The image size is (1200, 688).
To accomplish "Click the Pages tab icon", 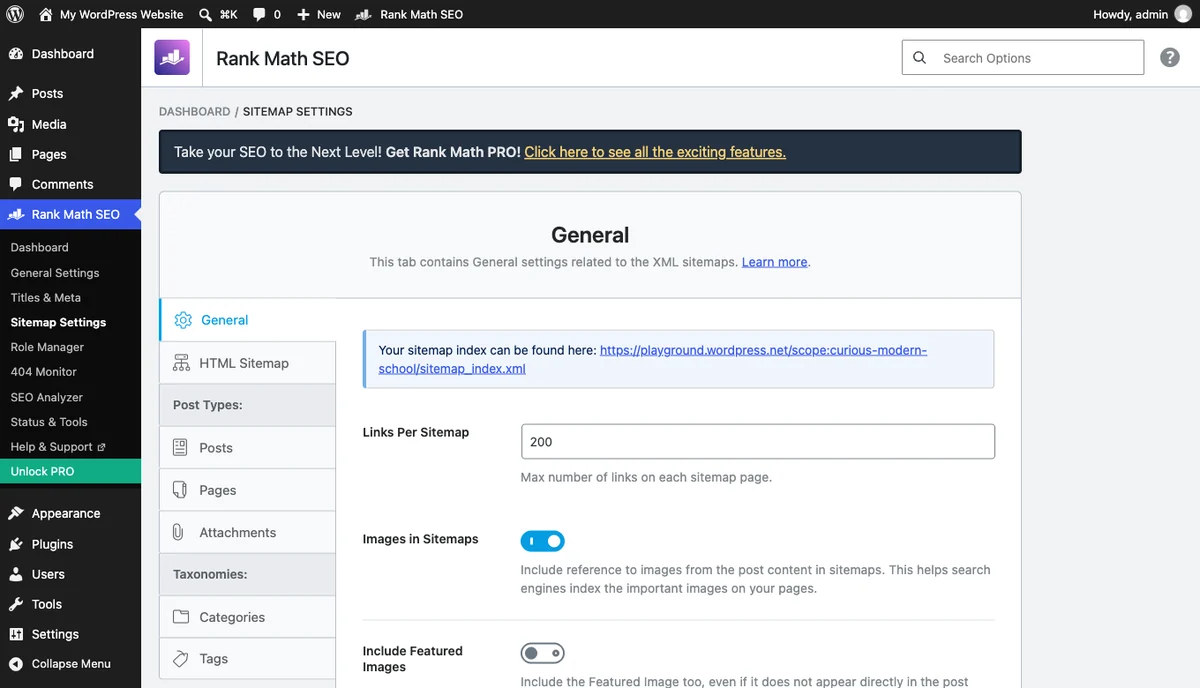I will coord(180,490).
